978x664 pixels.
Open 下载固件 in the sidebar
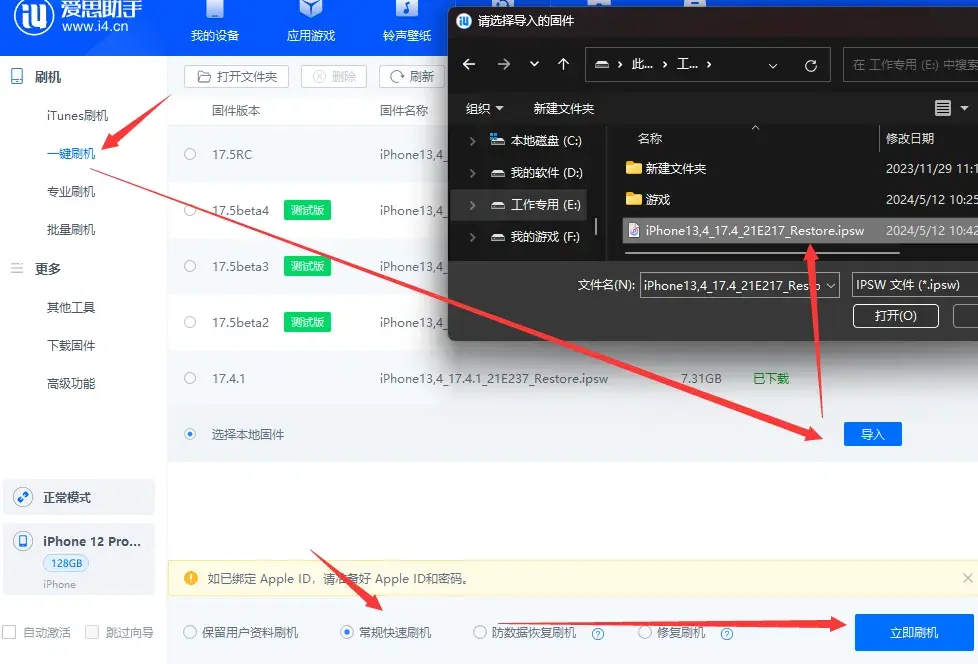point(71,345)
